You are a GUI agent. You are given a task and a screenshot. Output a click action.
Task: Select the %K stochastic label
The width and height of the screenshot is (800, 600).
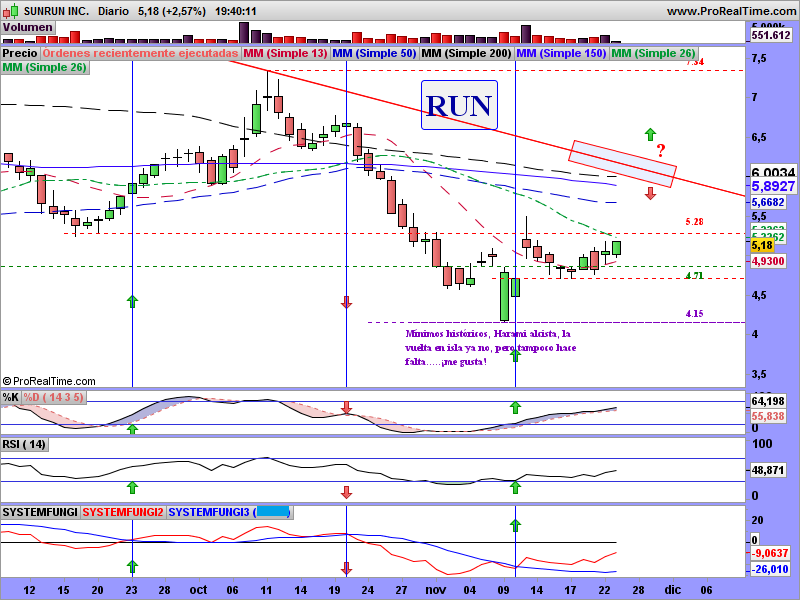[11, 397]
